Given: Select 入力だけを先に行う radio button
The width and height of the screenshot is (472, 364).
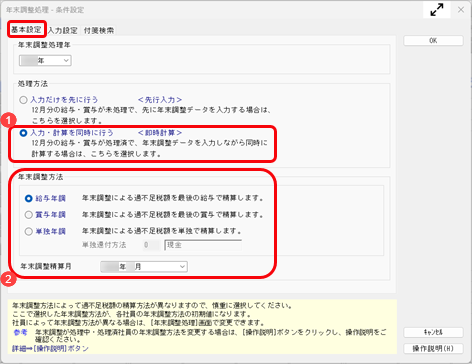Looking at the screenshot, I should (23, 100).
